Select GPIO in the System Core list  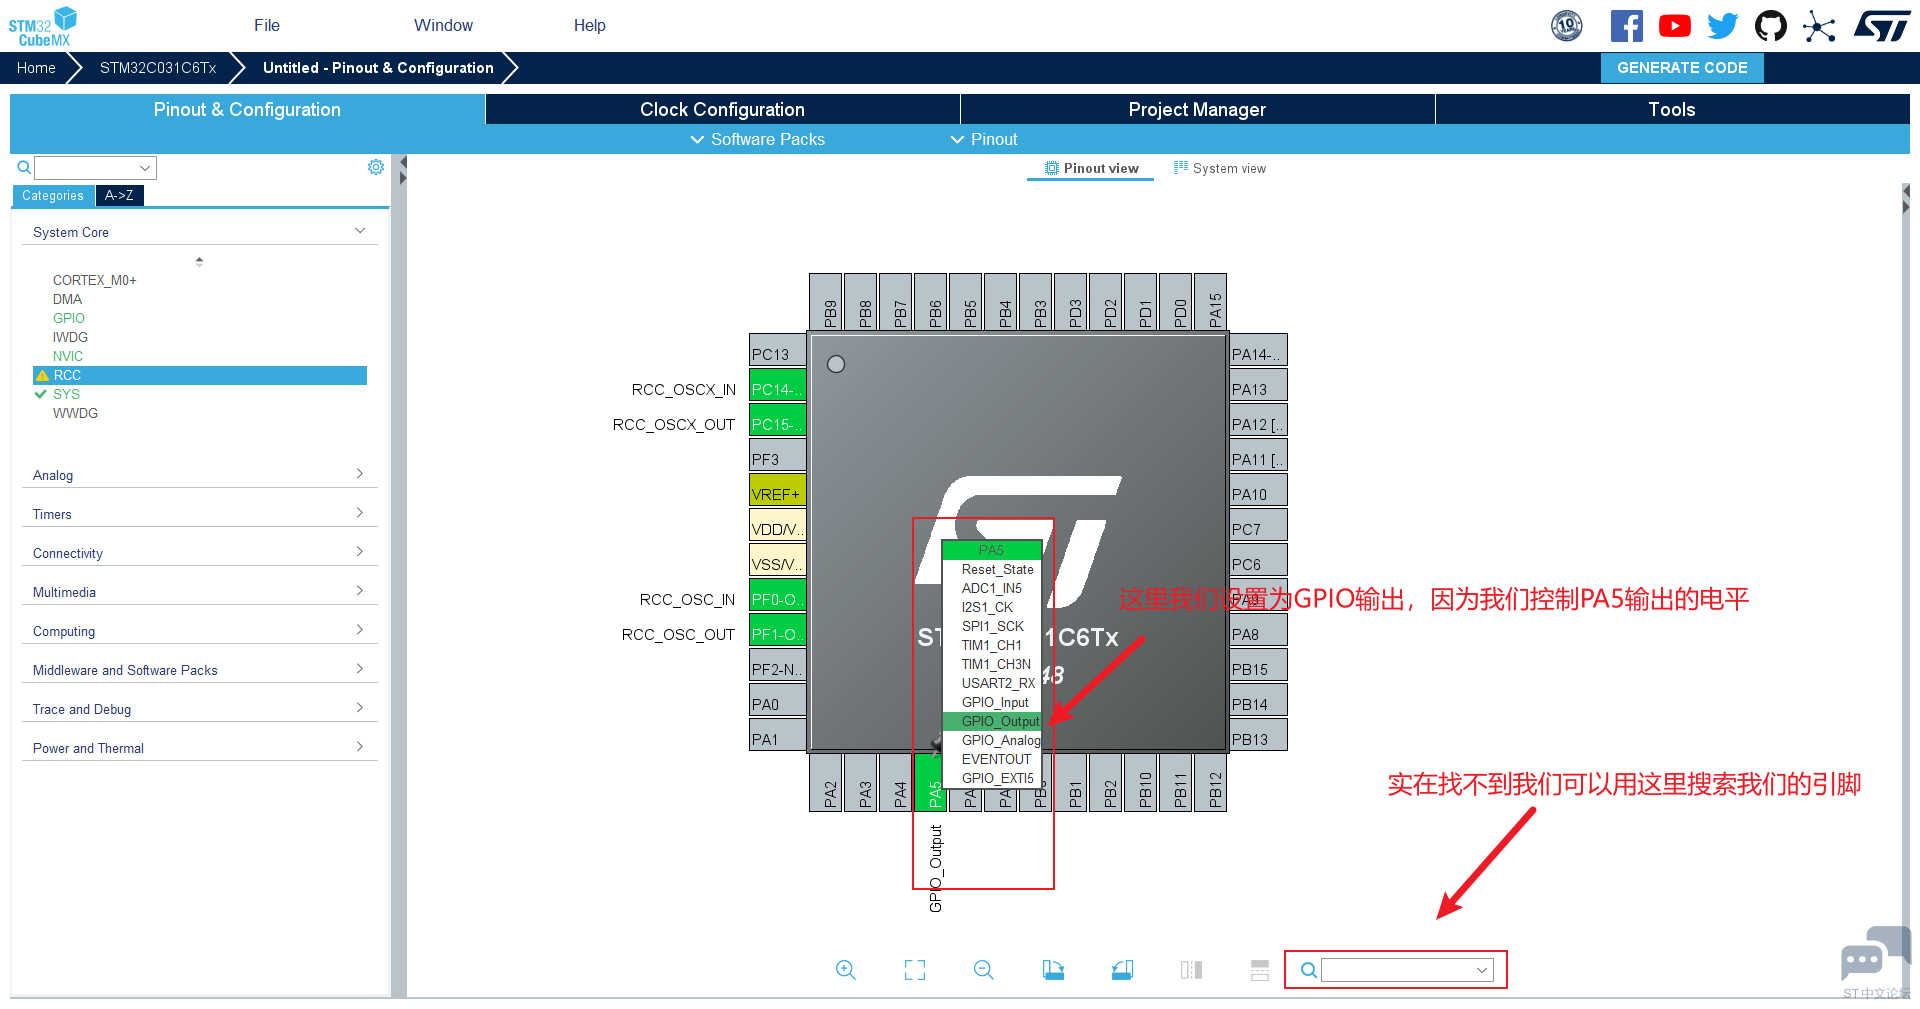pyautogui.click(x=69, y=318)
